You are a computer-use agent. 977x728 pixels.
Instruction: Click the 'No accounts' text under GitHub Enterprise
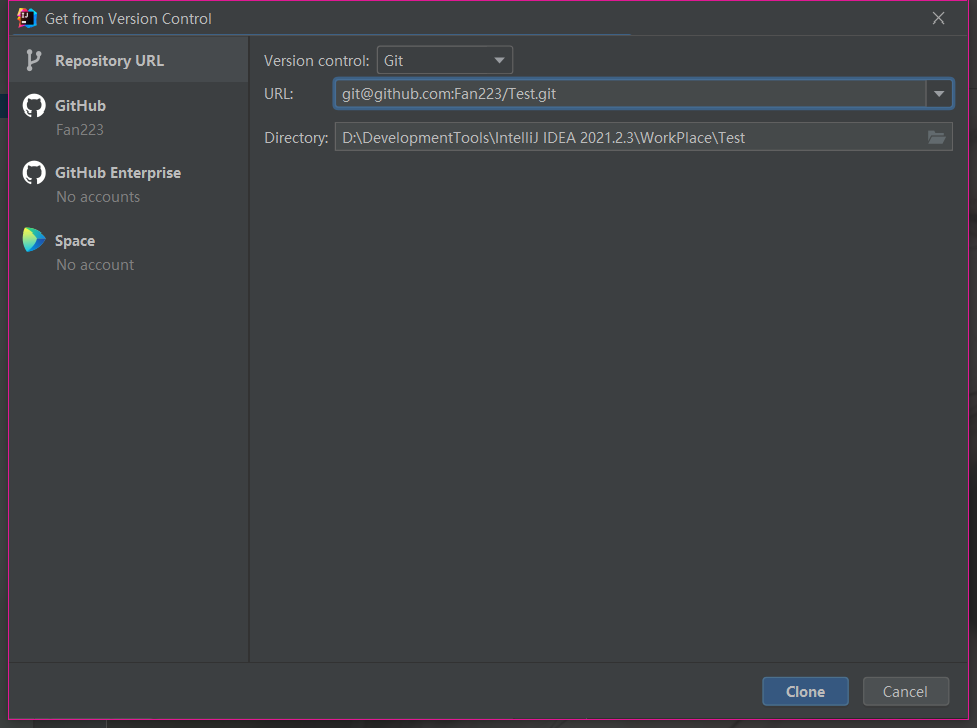[x=98, y=197]
